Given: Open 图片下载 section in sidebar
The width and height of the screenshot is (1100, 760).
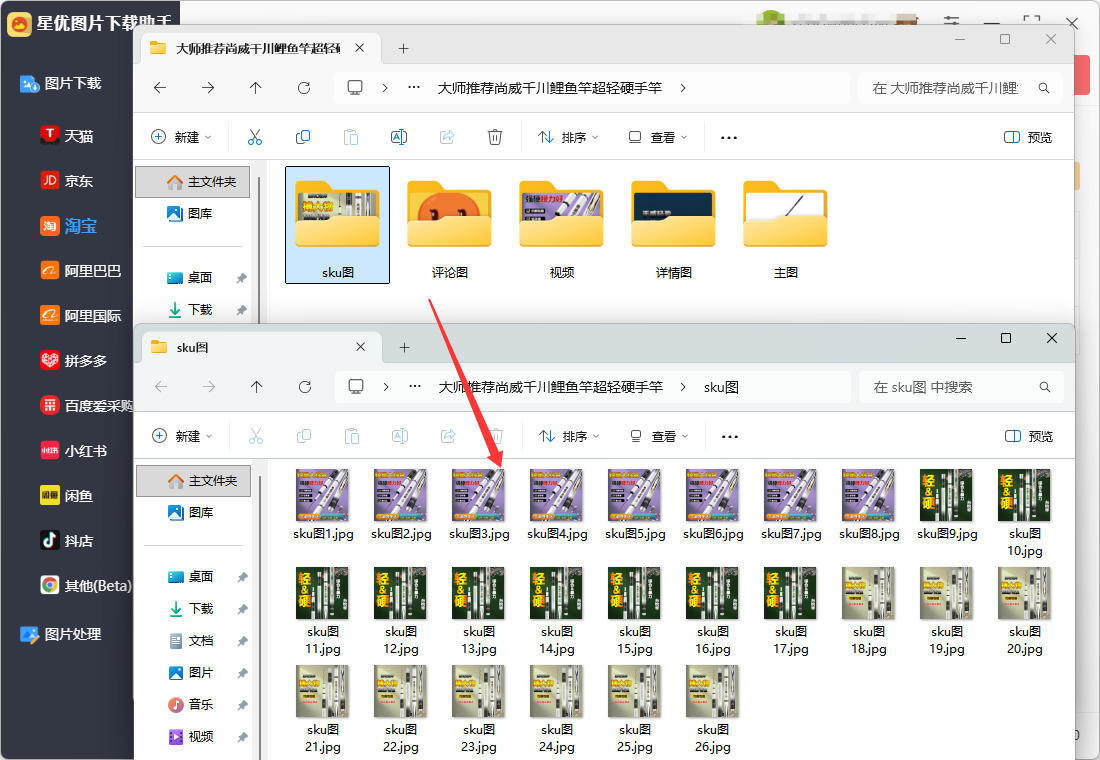Looking at the screenshot, I should pyautogui.click(x=61, y=84).
